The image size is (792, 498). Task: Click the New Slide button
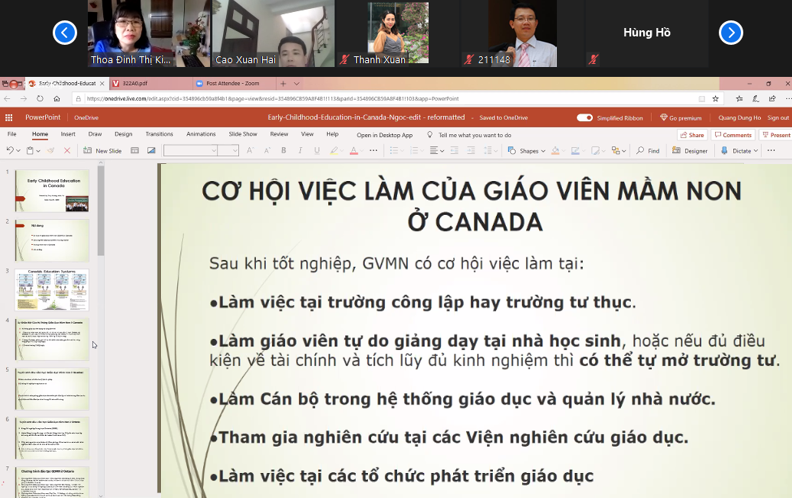102,151
